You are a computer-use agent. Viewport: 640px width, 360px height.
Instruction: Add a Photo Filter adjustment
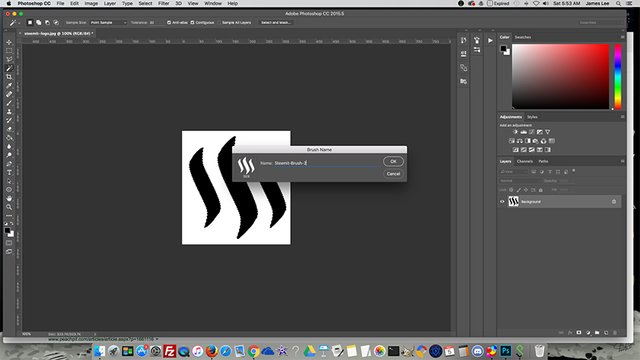click(536, 141)
